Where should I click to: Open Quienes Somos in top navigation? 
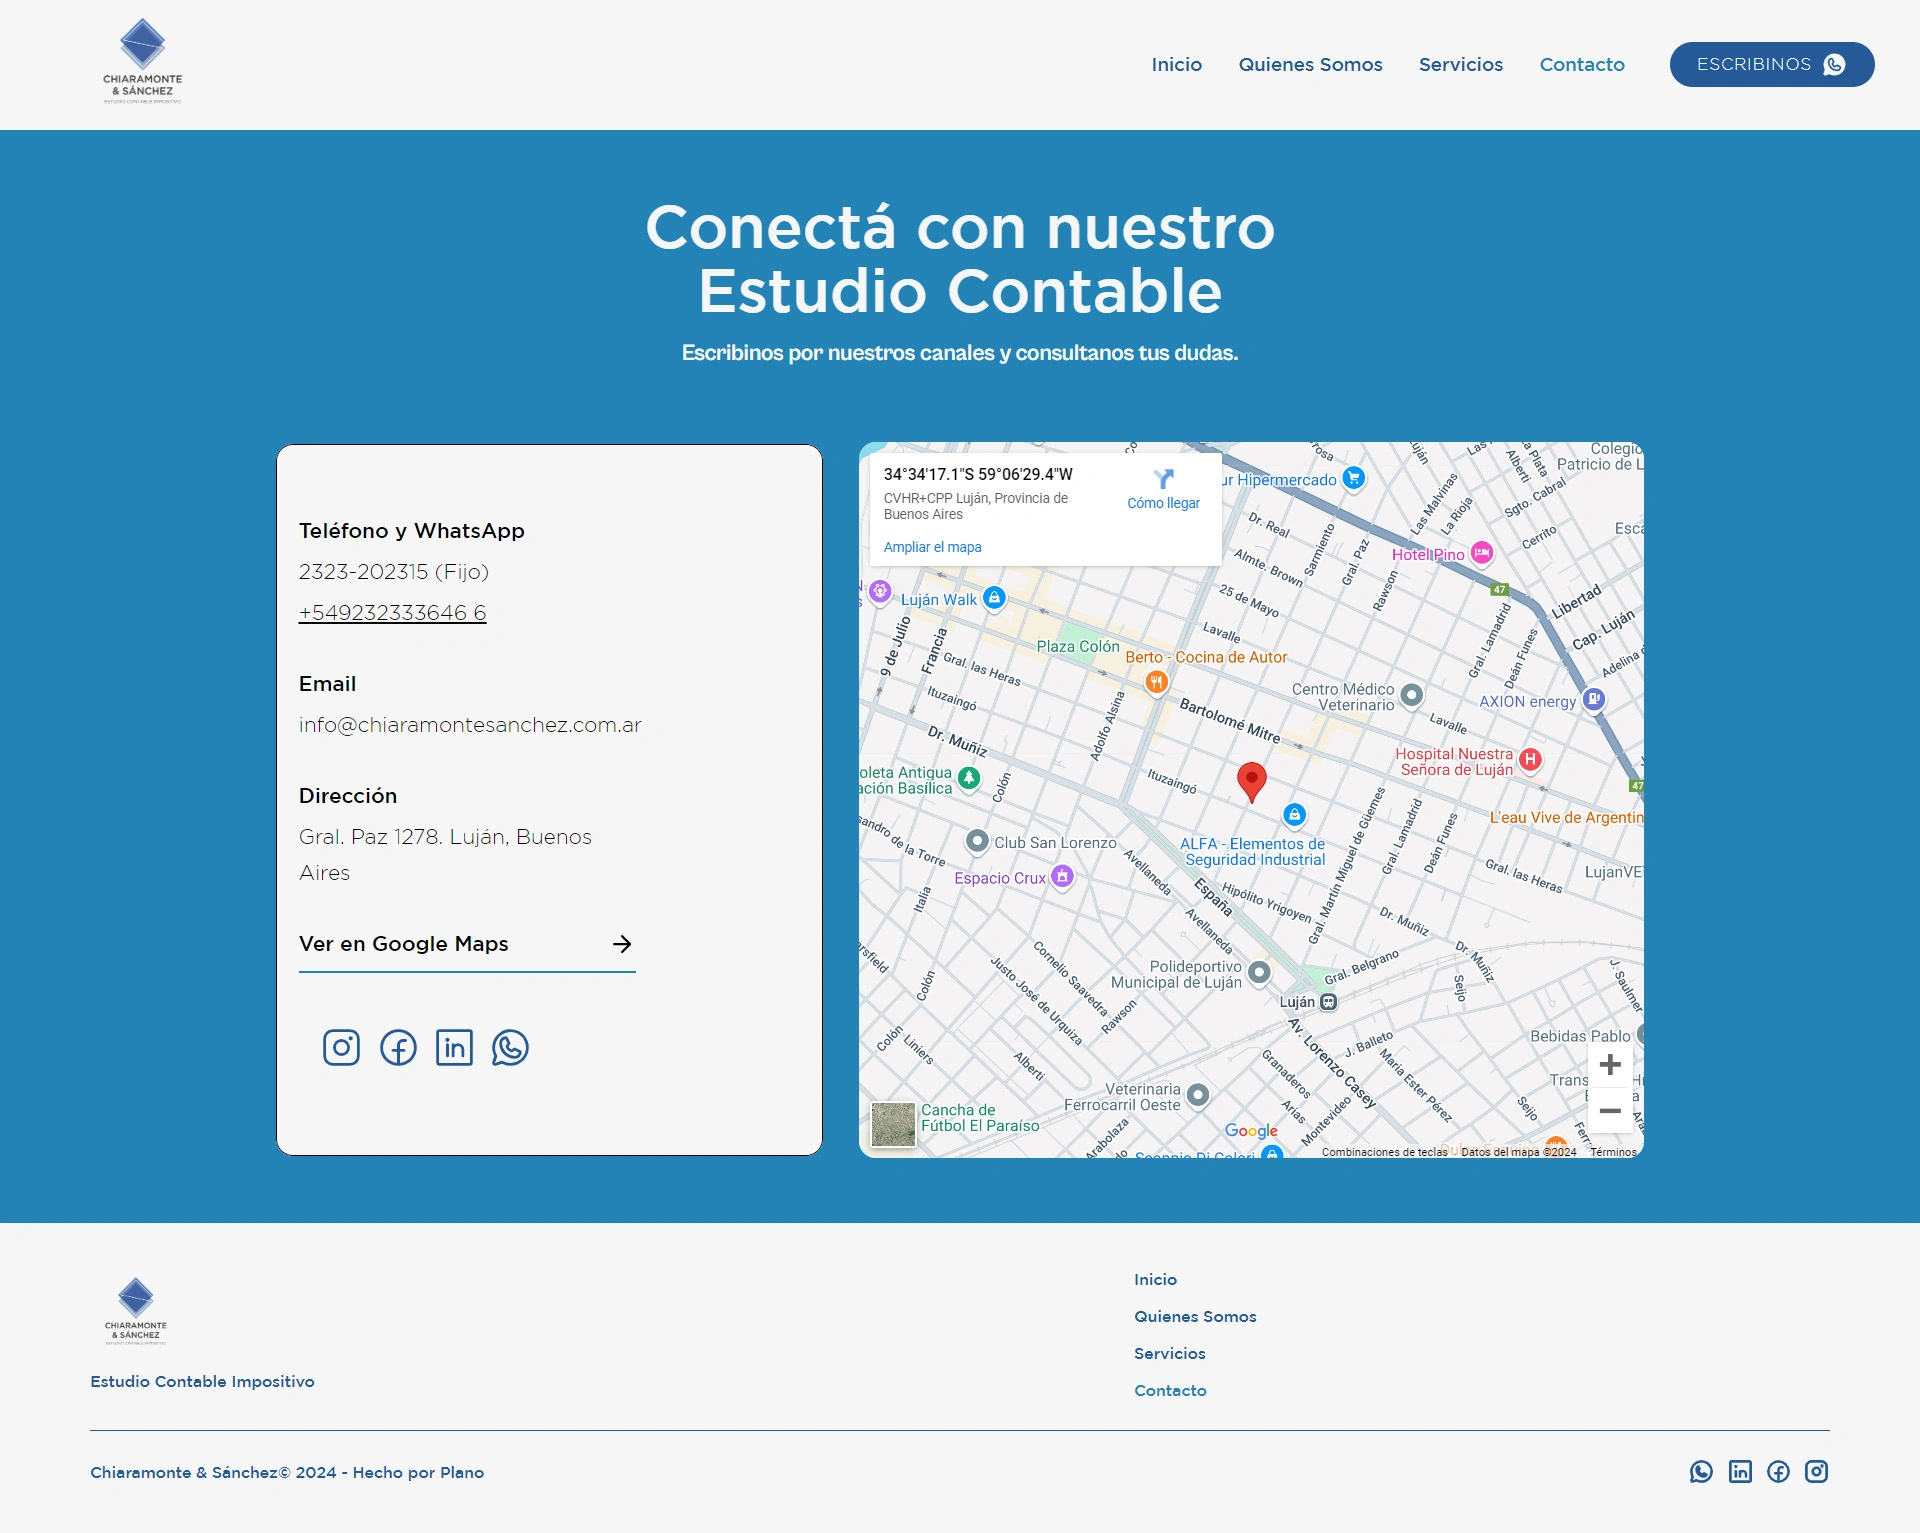(x=1310, y=64)
